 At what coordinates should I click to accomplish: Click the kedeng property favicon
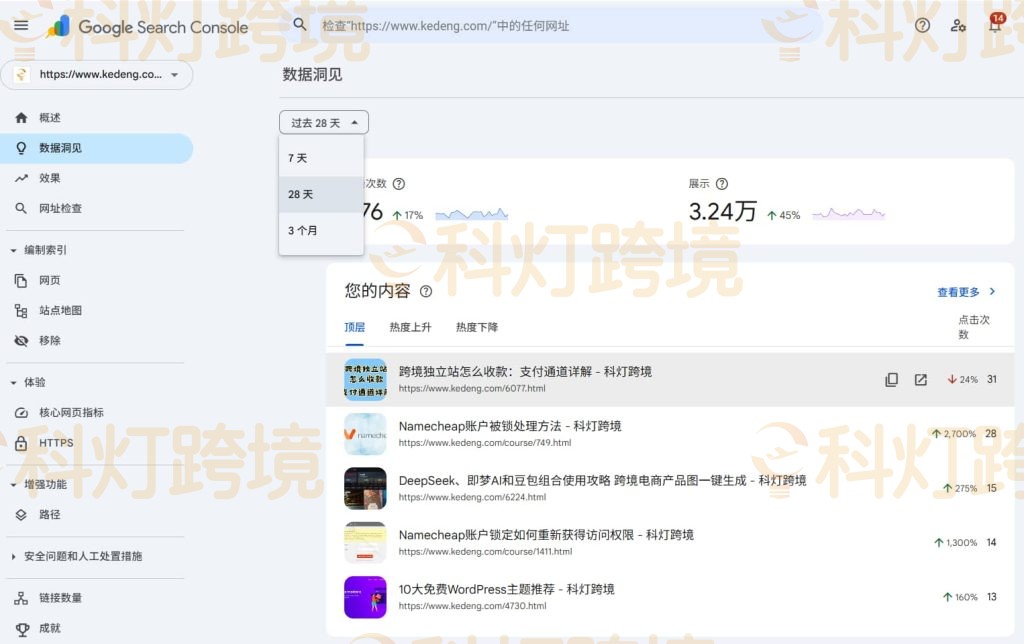pos(21,74)
